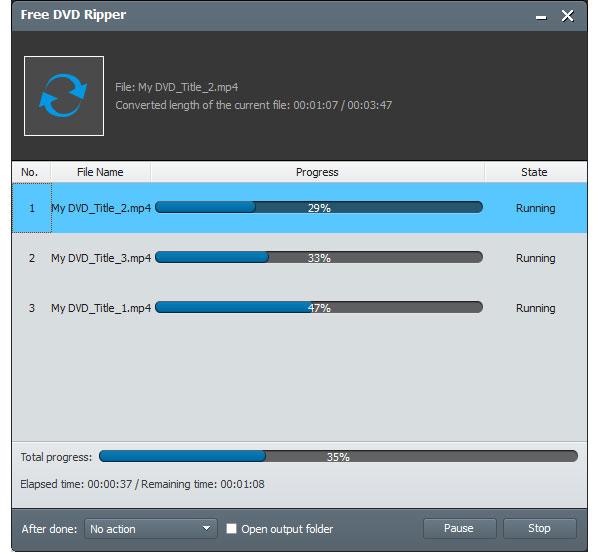Click the 29% progress bar
Image resolution: width=600 pixels, height=552 pixels.
coord(319,207)
